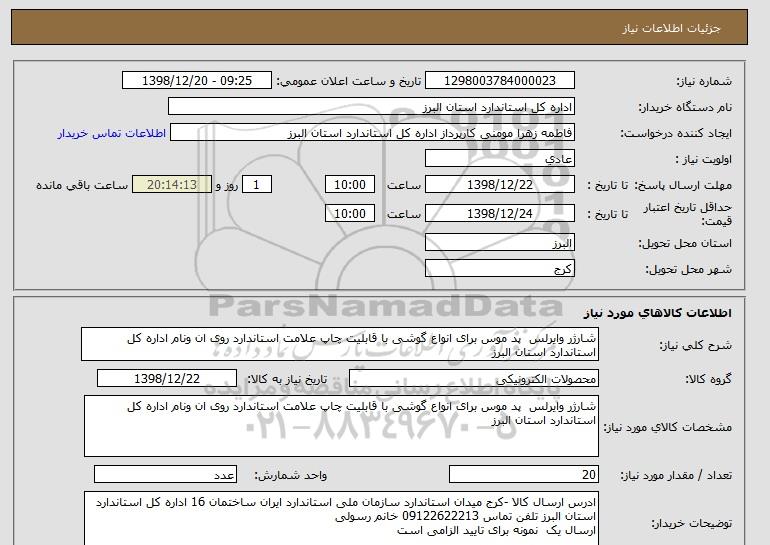The width and height of the screenshot is (770, 545).
Task: Click the تاریخ و ساعت اعلان عمومی label
Action: 349,82
